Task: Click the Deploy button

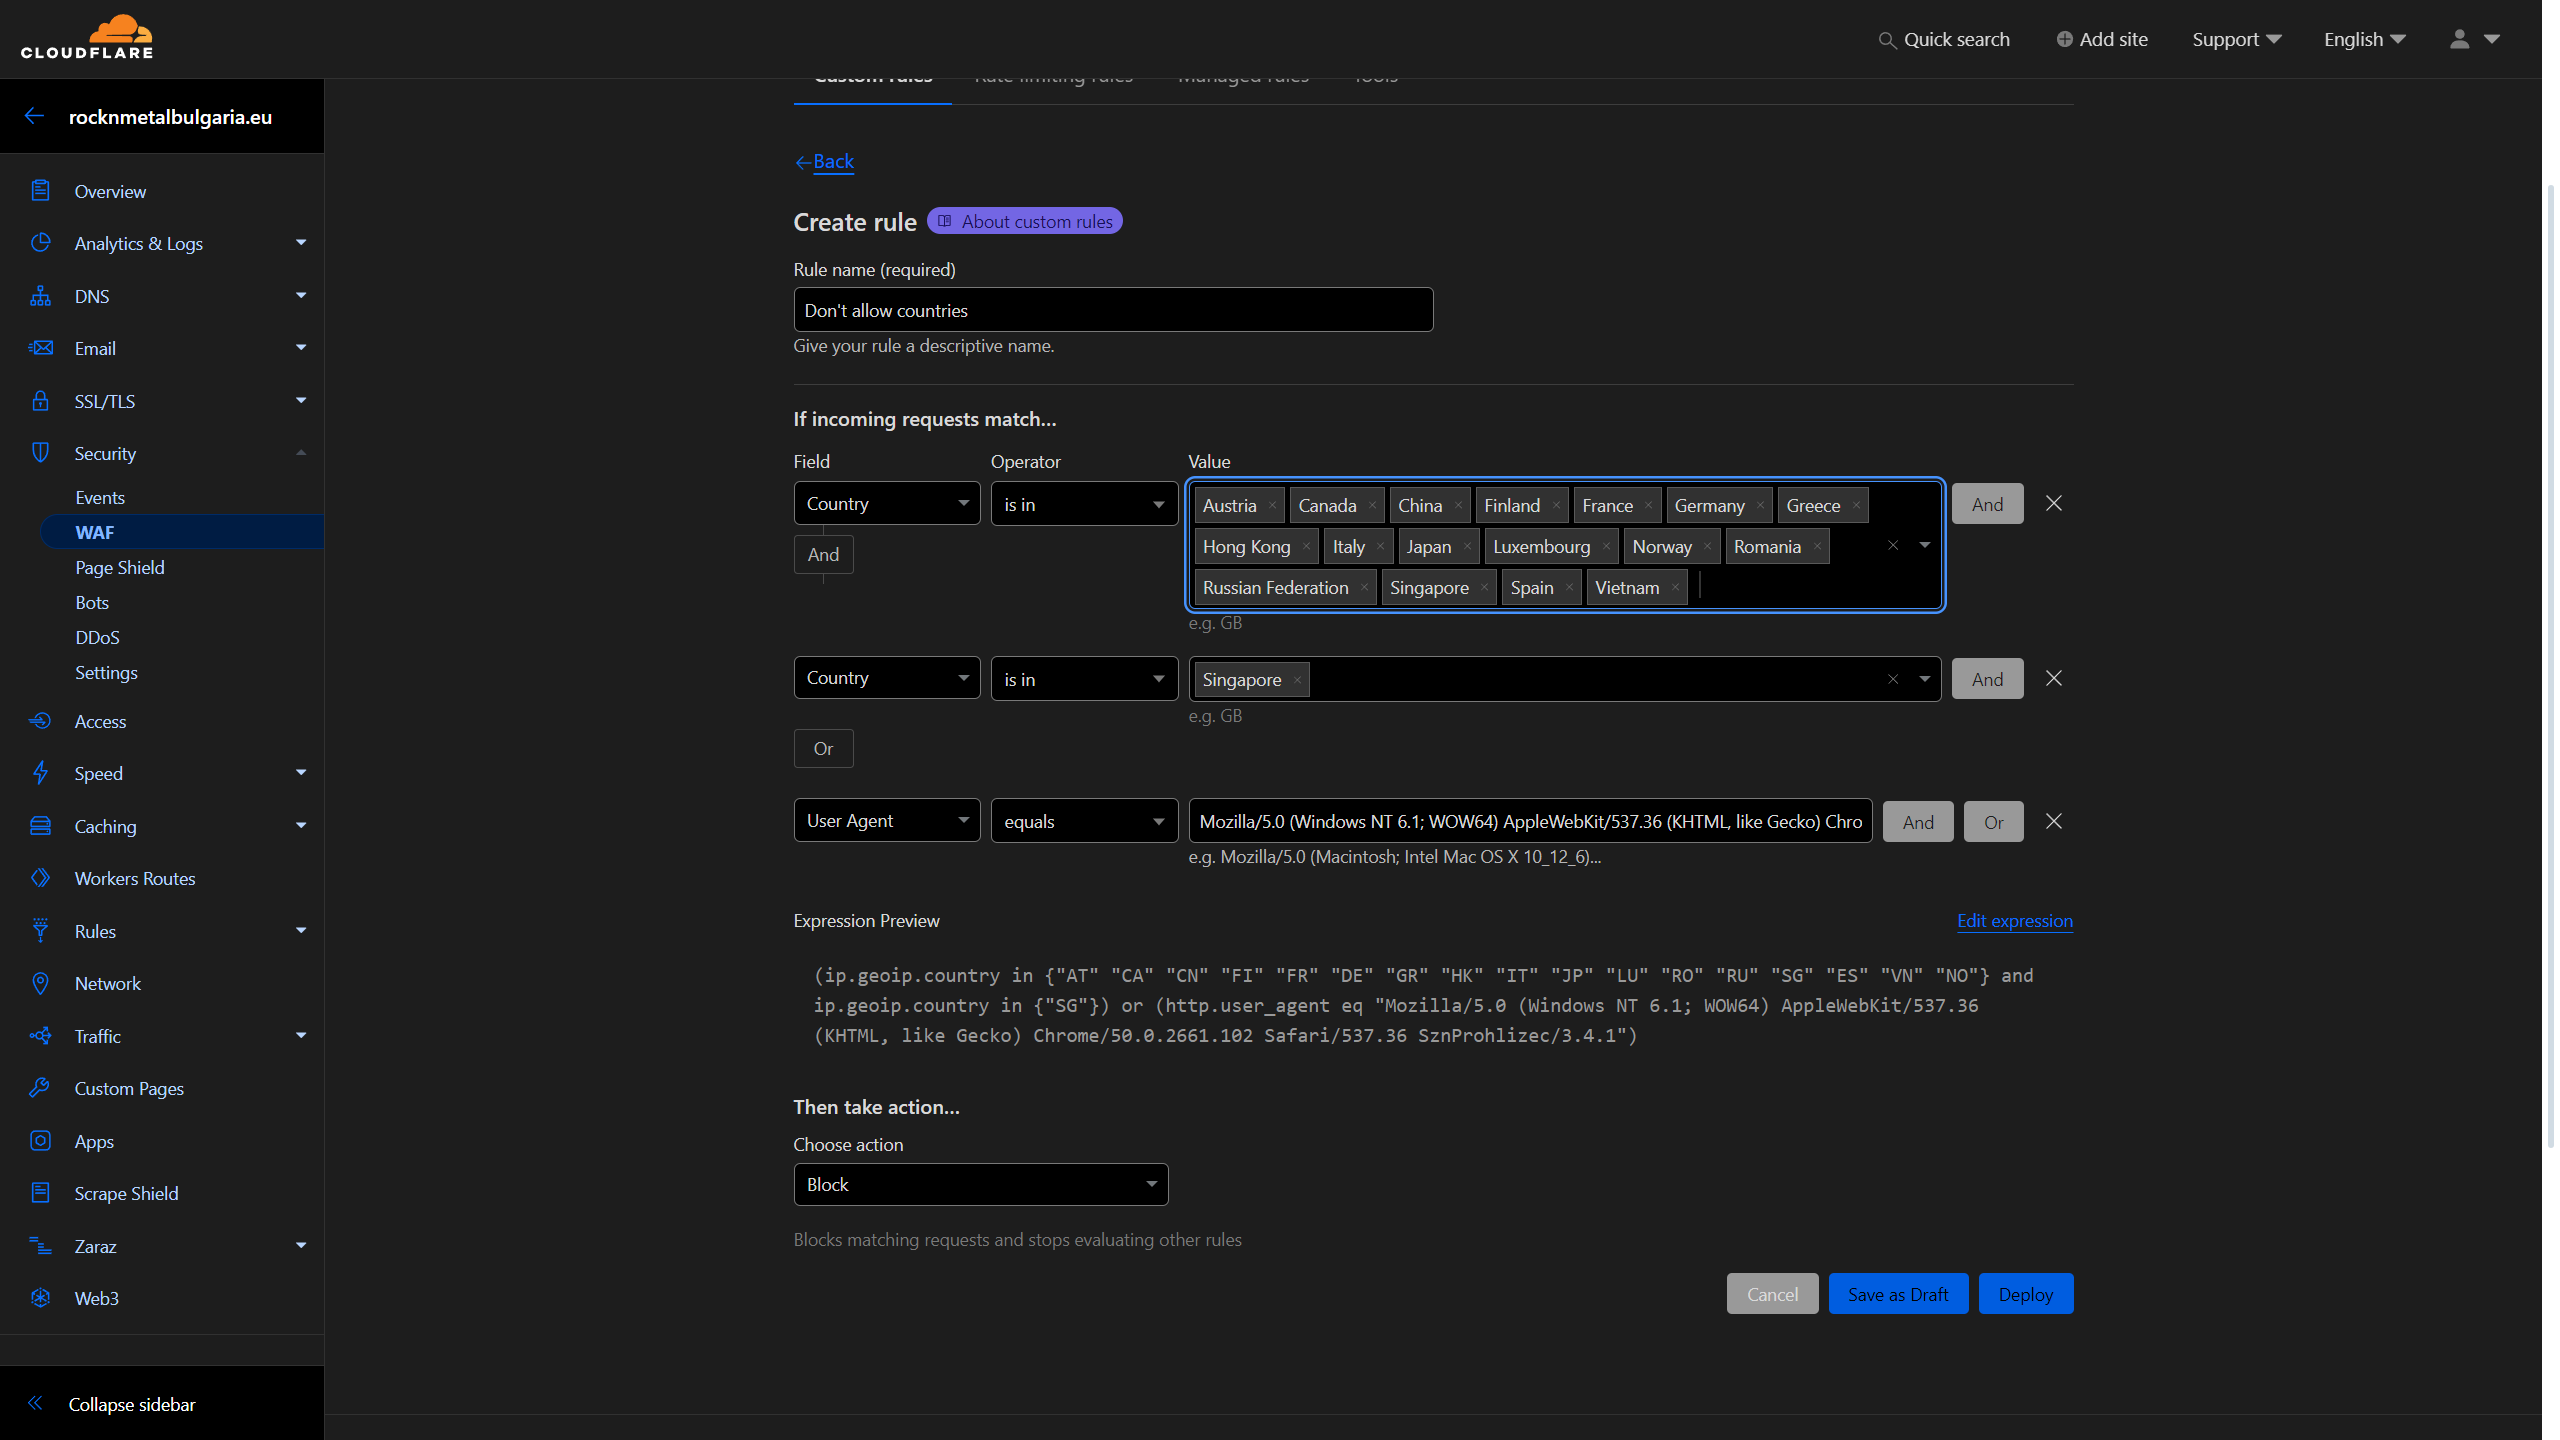Action: [x=2025, y=1294]
